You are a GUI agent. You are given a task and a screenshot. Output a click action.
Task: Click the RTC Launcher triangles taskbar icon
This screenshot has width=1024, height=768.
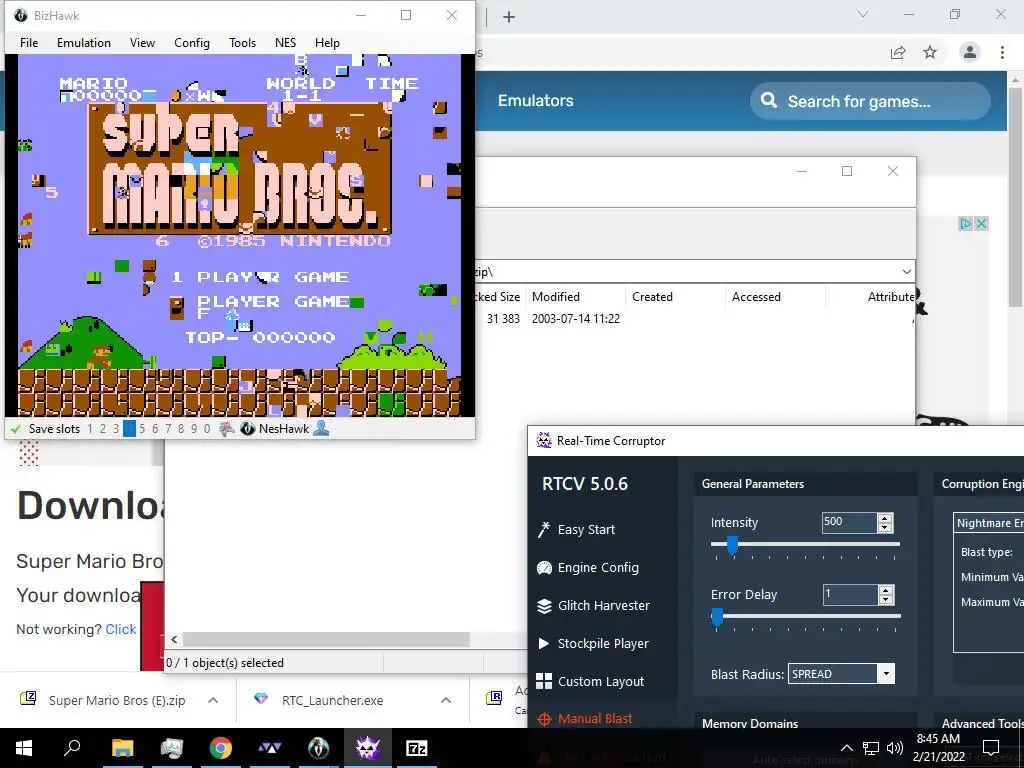(270, 748)
